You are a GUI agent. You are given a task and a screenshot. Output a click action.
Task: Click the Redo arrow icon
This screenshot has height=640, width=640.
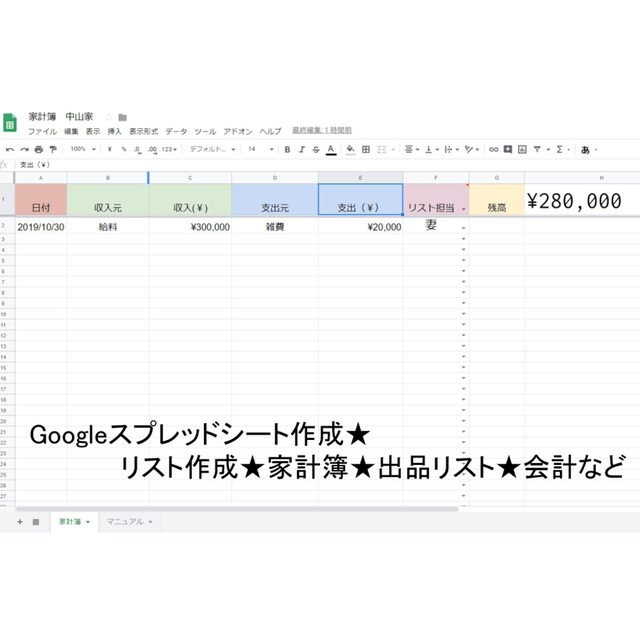[24, 149]
